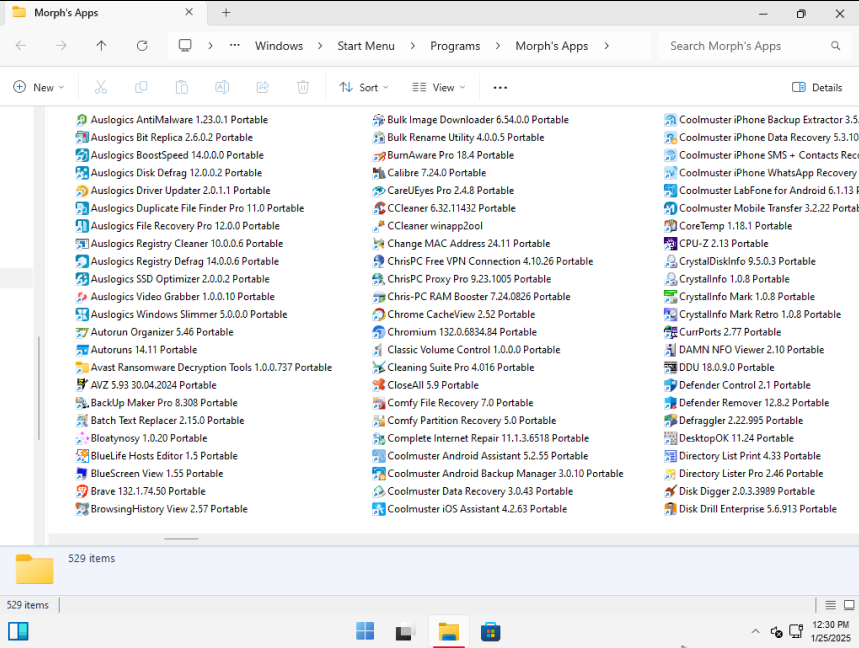Screen dimensions: 859x648
Task: Expand the chevron after Windows breadcrumb
Action: tap(320, 46)
